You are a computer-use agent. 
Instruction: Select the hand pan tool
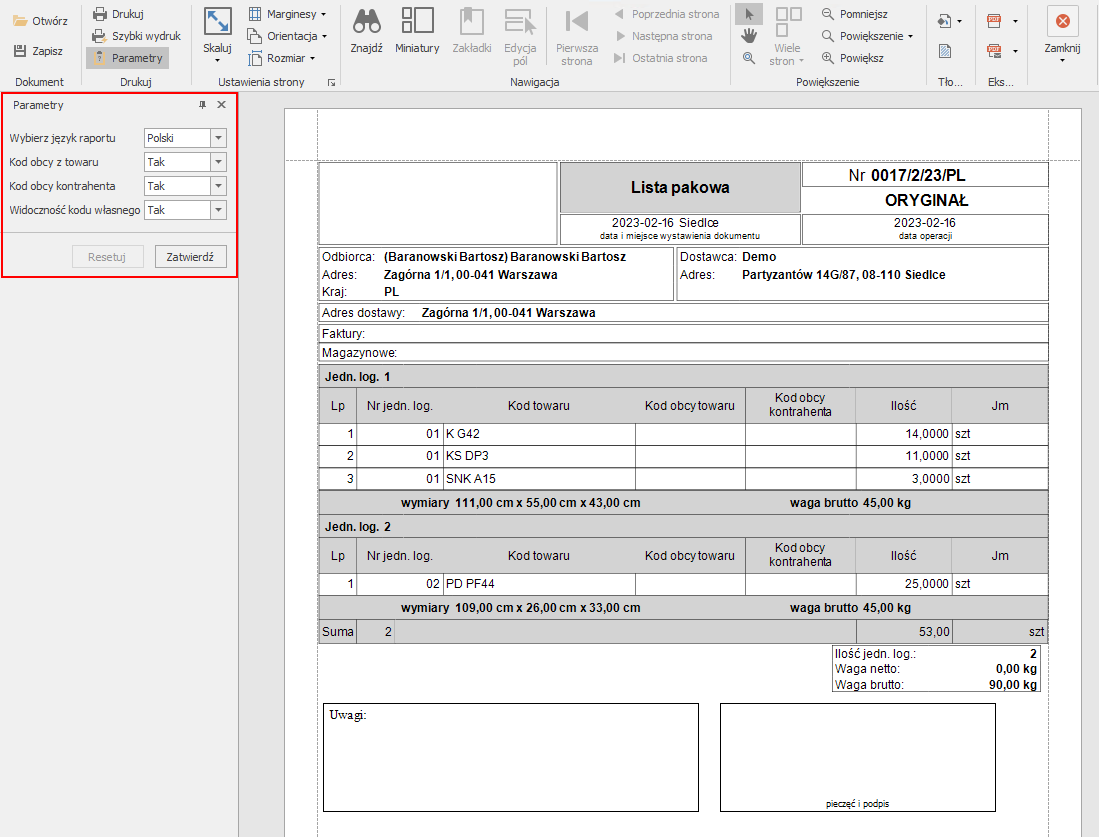(x=748, y=36)
